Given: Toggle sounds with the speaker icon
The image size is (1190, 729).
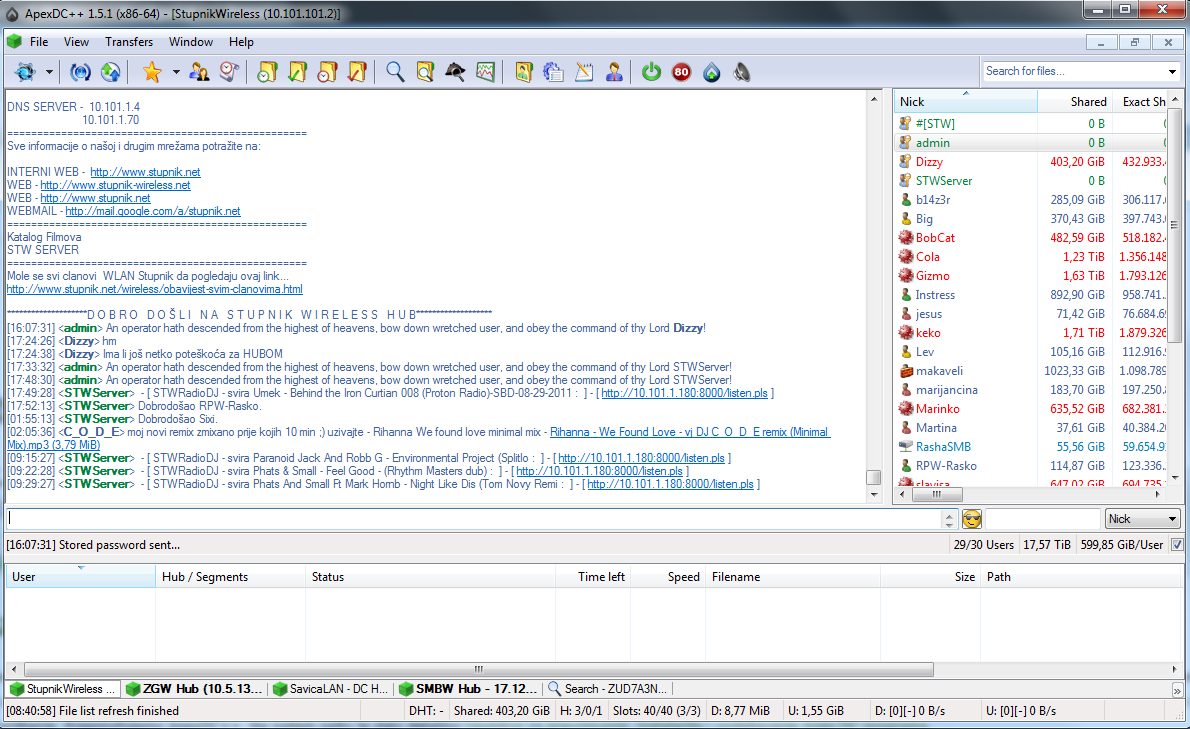Looking at the screenshot, I should [x=741, y=72].
